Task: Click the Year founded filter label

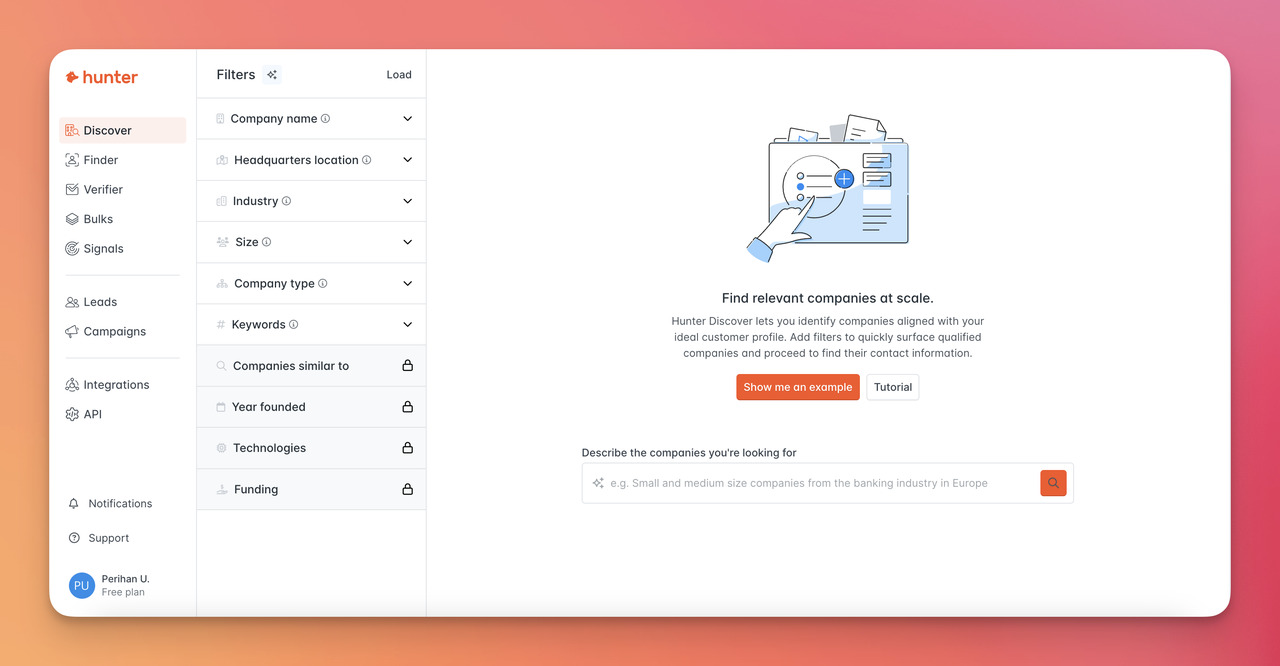Action: point(269,407)
